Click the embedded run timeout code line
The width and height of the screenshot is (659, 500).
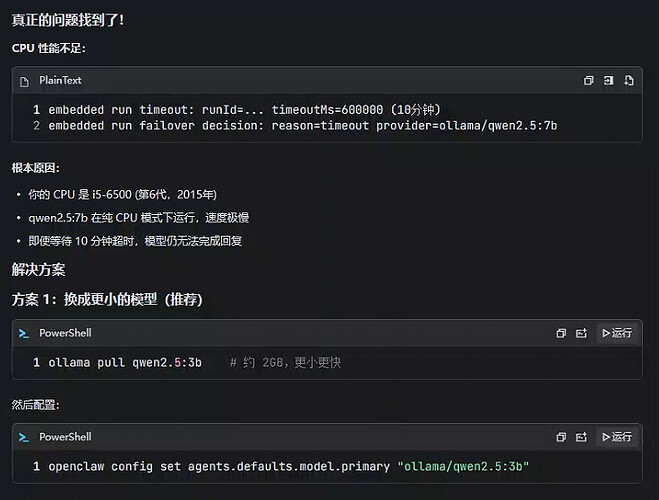pos(244,110)
